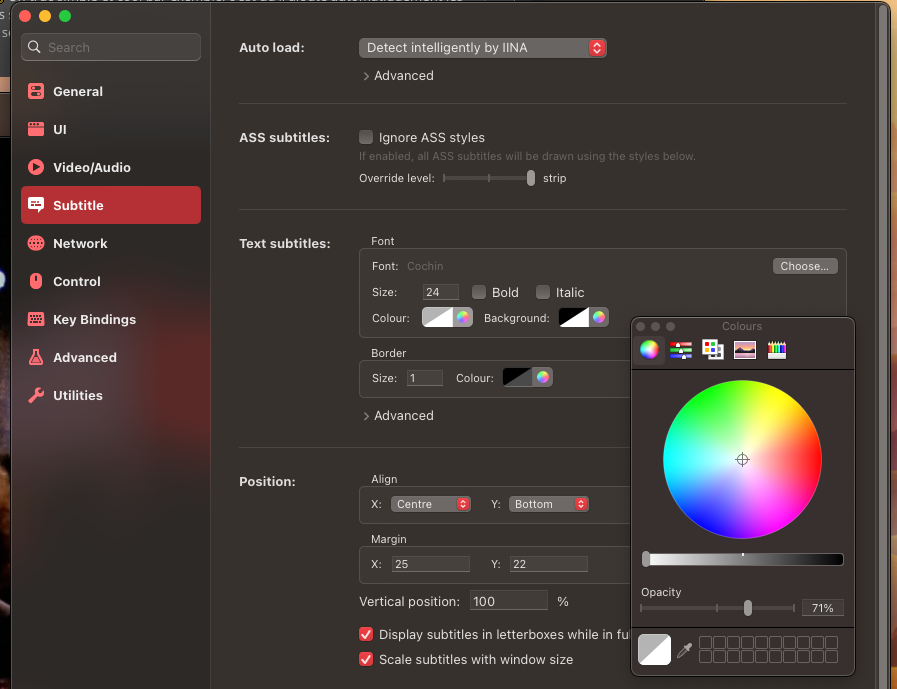
Task: Go to the Video/Audio settings section
Action: tap(92, 167)
